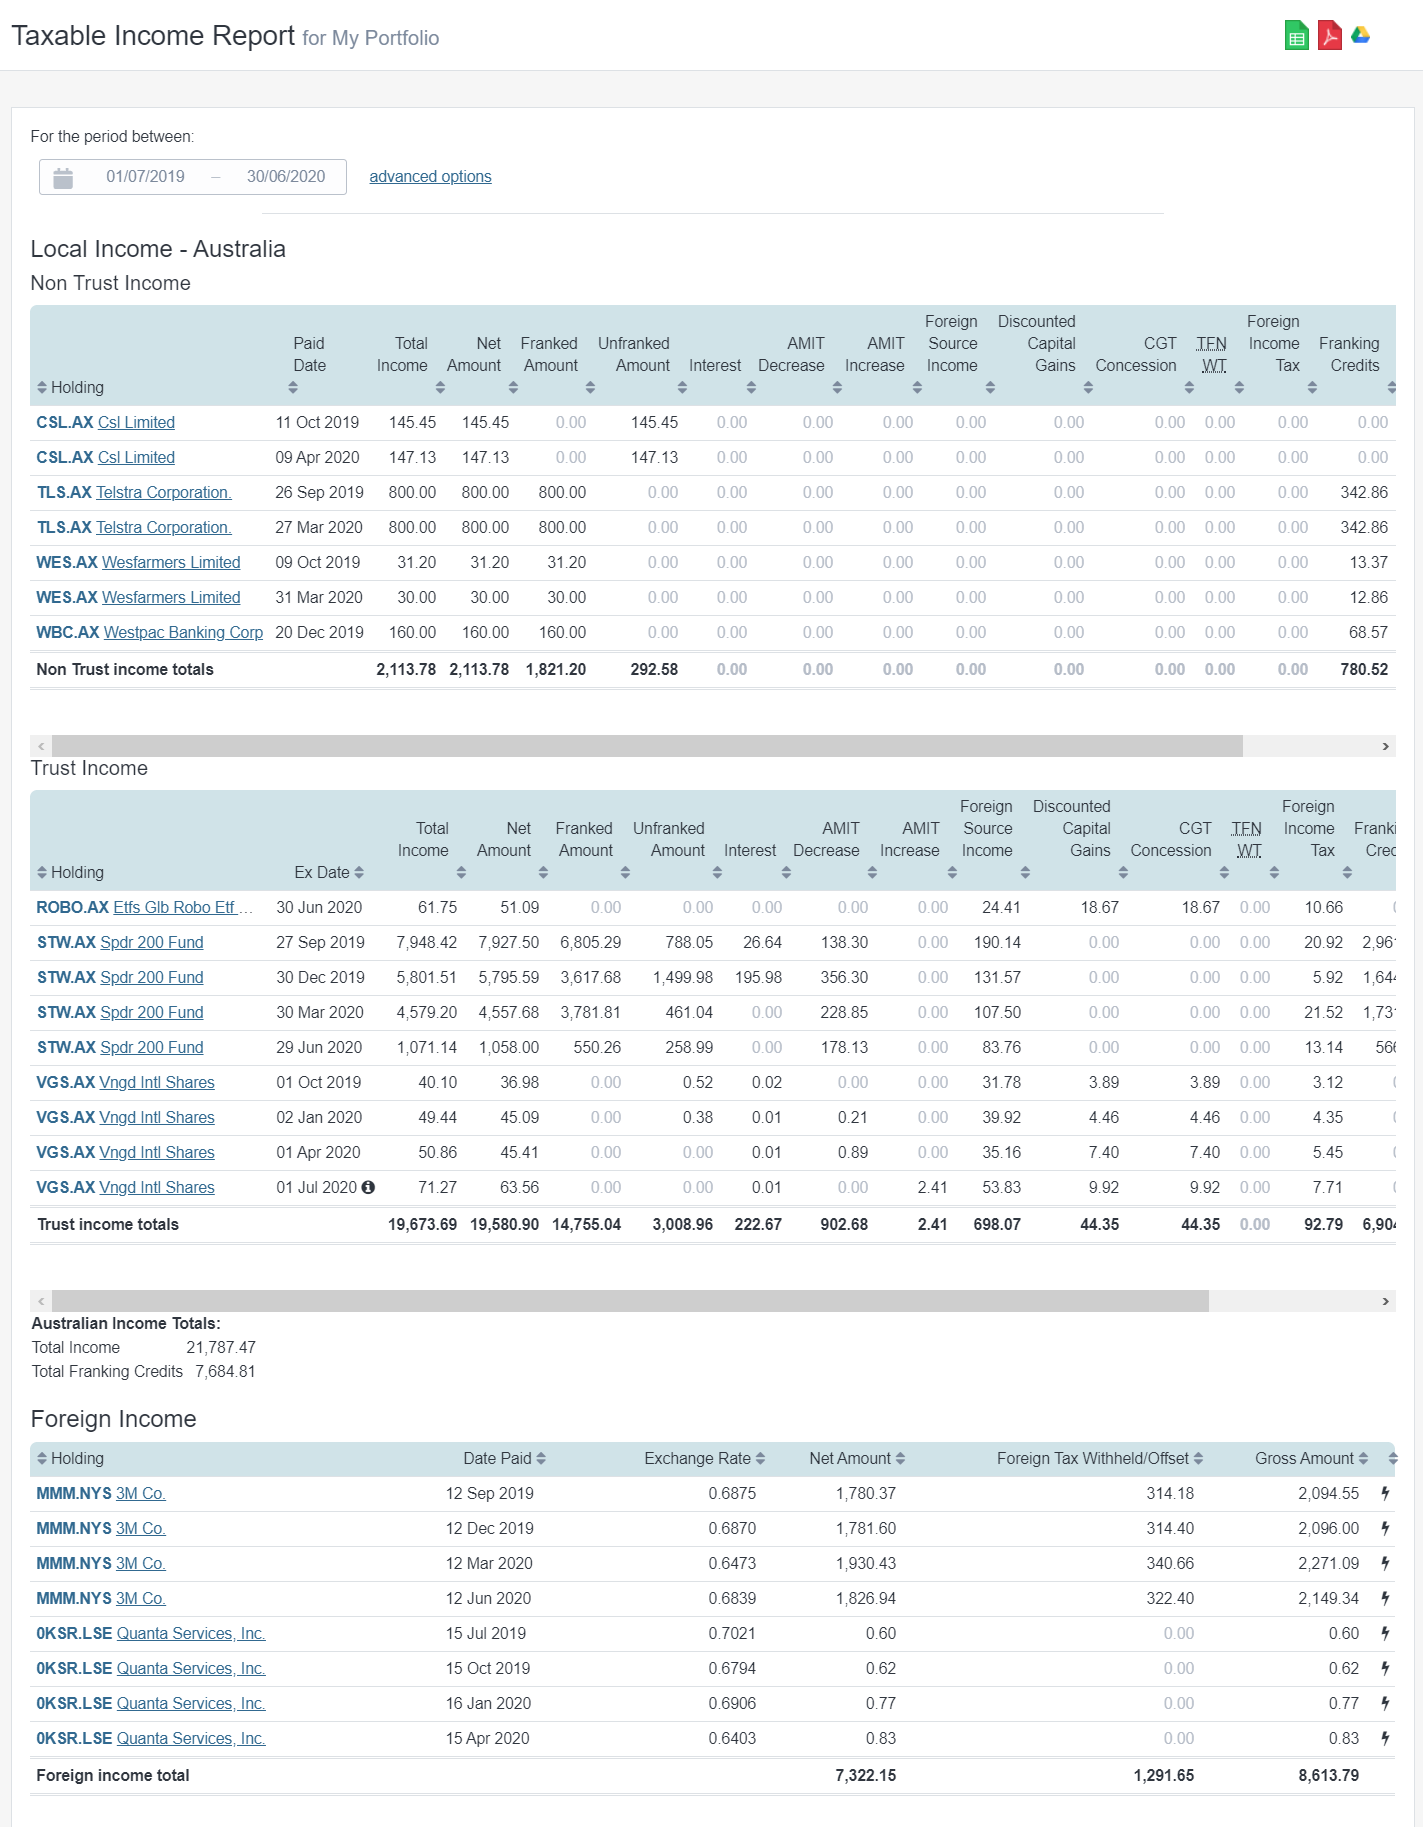Sort Non Trust table by CGT Concession
1423x1827 pixels.
click(x=1189, y=388)
